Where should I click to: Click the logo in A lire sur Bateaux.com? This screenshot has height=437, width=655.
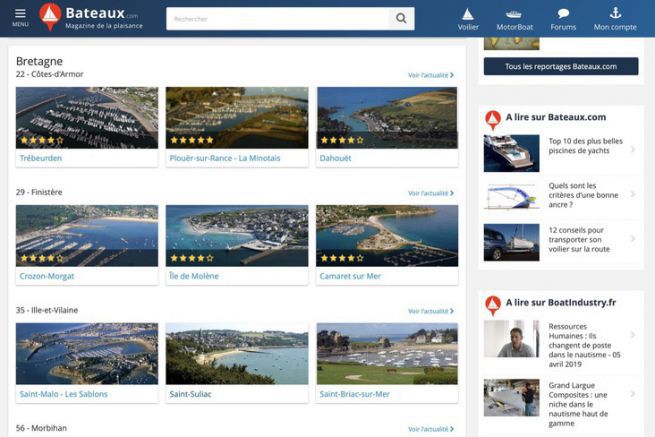[493, 120]
